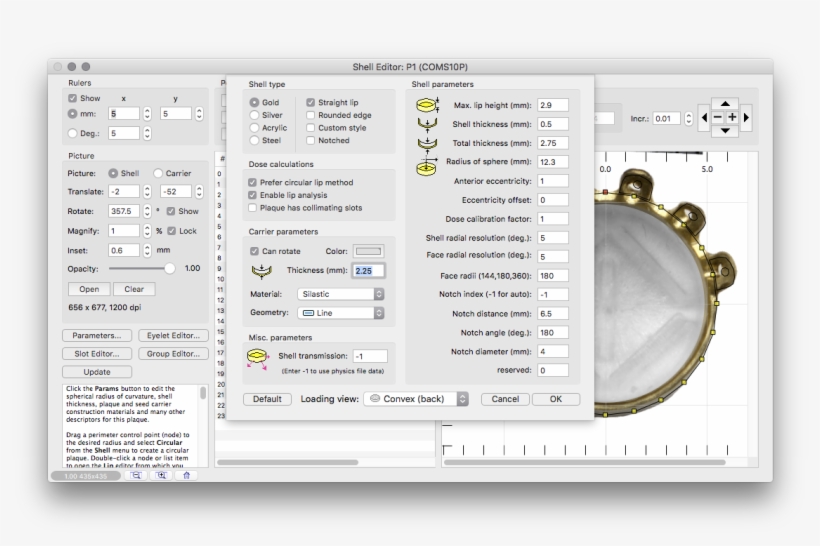Select Deg. ruler units radio

click(x=72, y=133)
